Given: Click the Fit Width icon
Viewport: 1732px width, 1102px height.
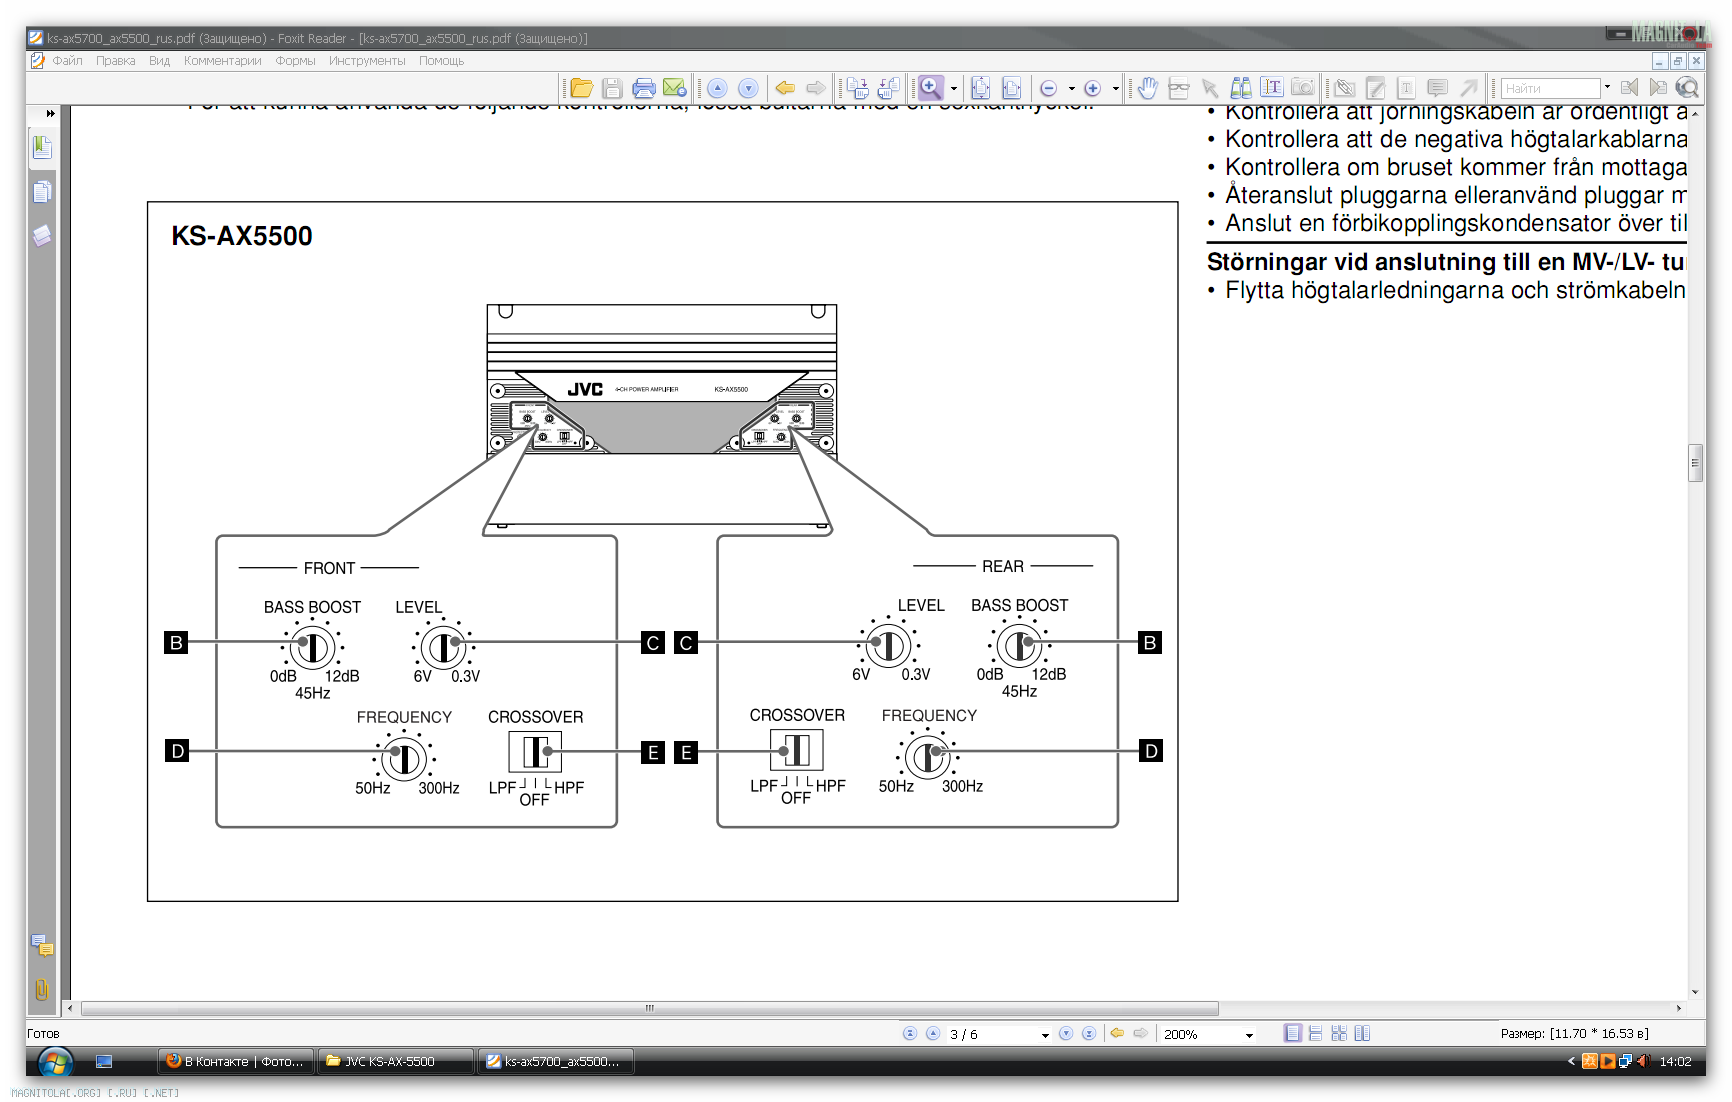Looking at the screenshot, I should click(x=1012, y=88).
